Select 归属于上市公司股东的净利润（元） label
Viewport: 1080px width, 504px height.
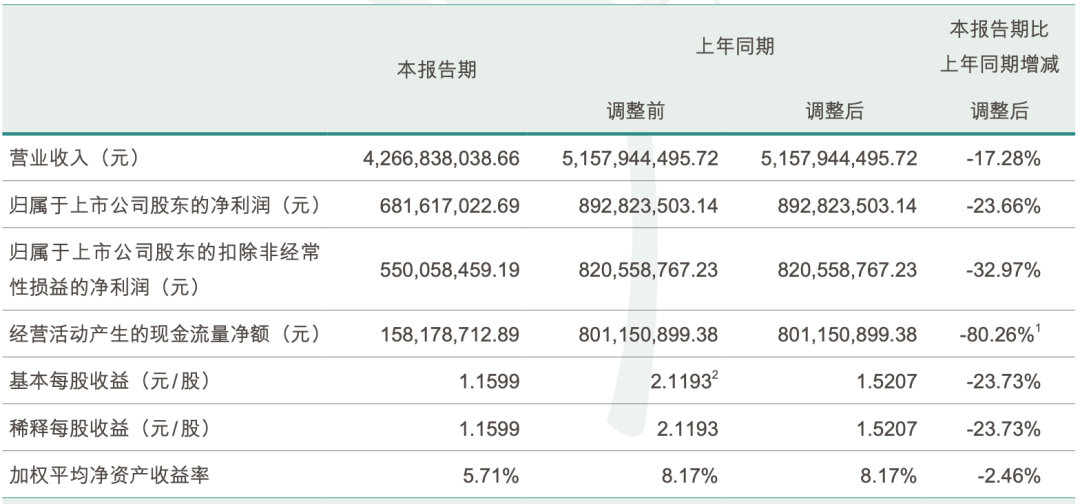[x=165, y=205]
